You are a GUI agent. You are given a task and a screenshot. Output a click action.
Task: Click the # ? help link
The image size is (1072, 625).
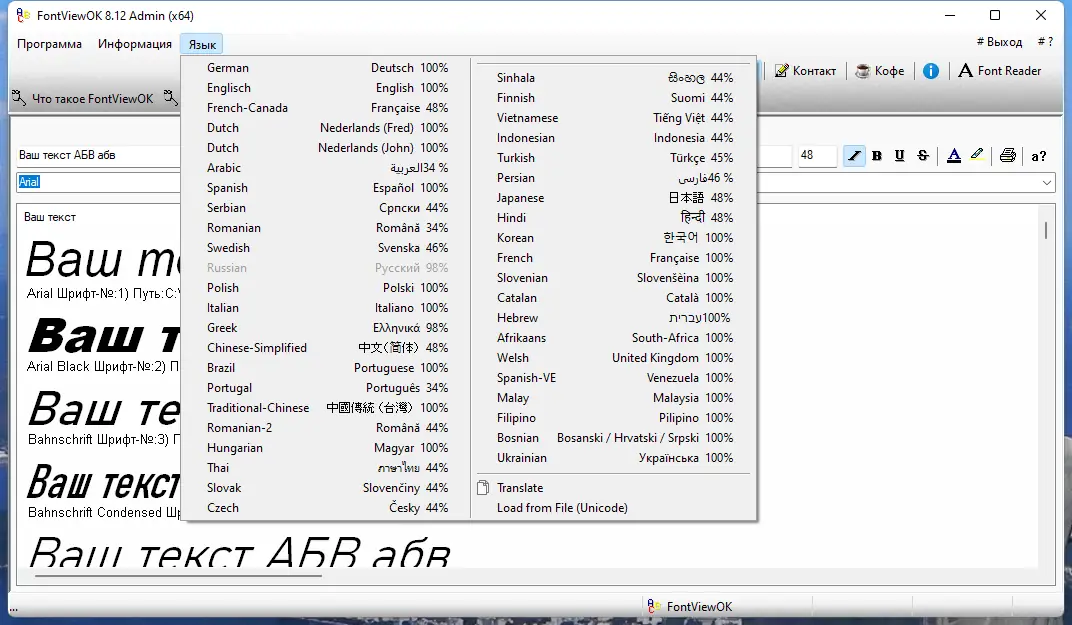[x=1045, y=42]
